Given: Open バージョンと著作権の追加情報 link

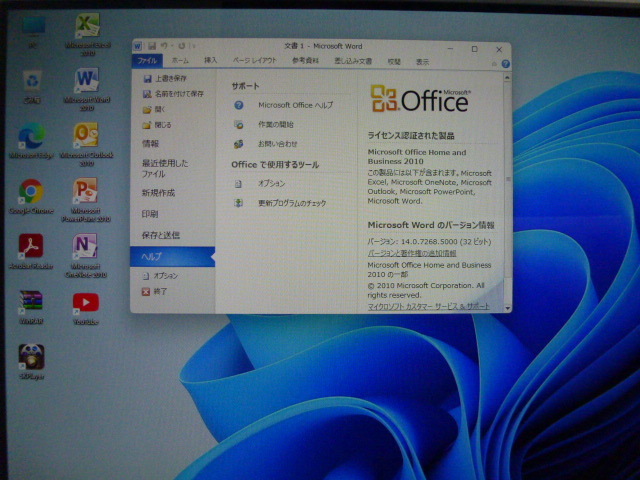Looking at the screenshot, I should (x=411, y=253).
